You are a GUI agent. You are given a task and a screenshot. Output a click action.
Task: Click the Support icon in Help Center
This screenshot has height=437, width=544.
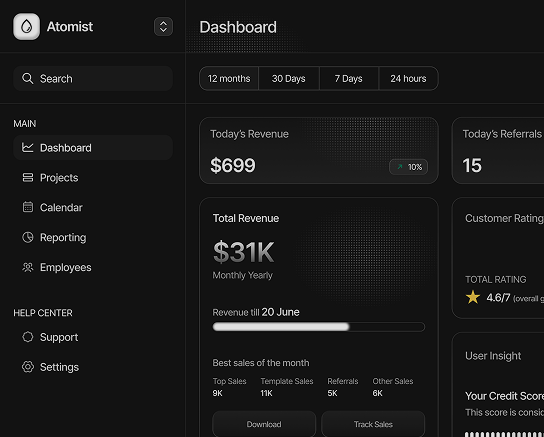[x=28, y=337]
